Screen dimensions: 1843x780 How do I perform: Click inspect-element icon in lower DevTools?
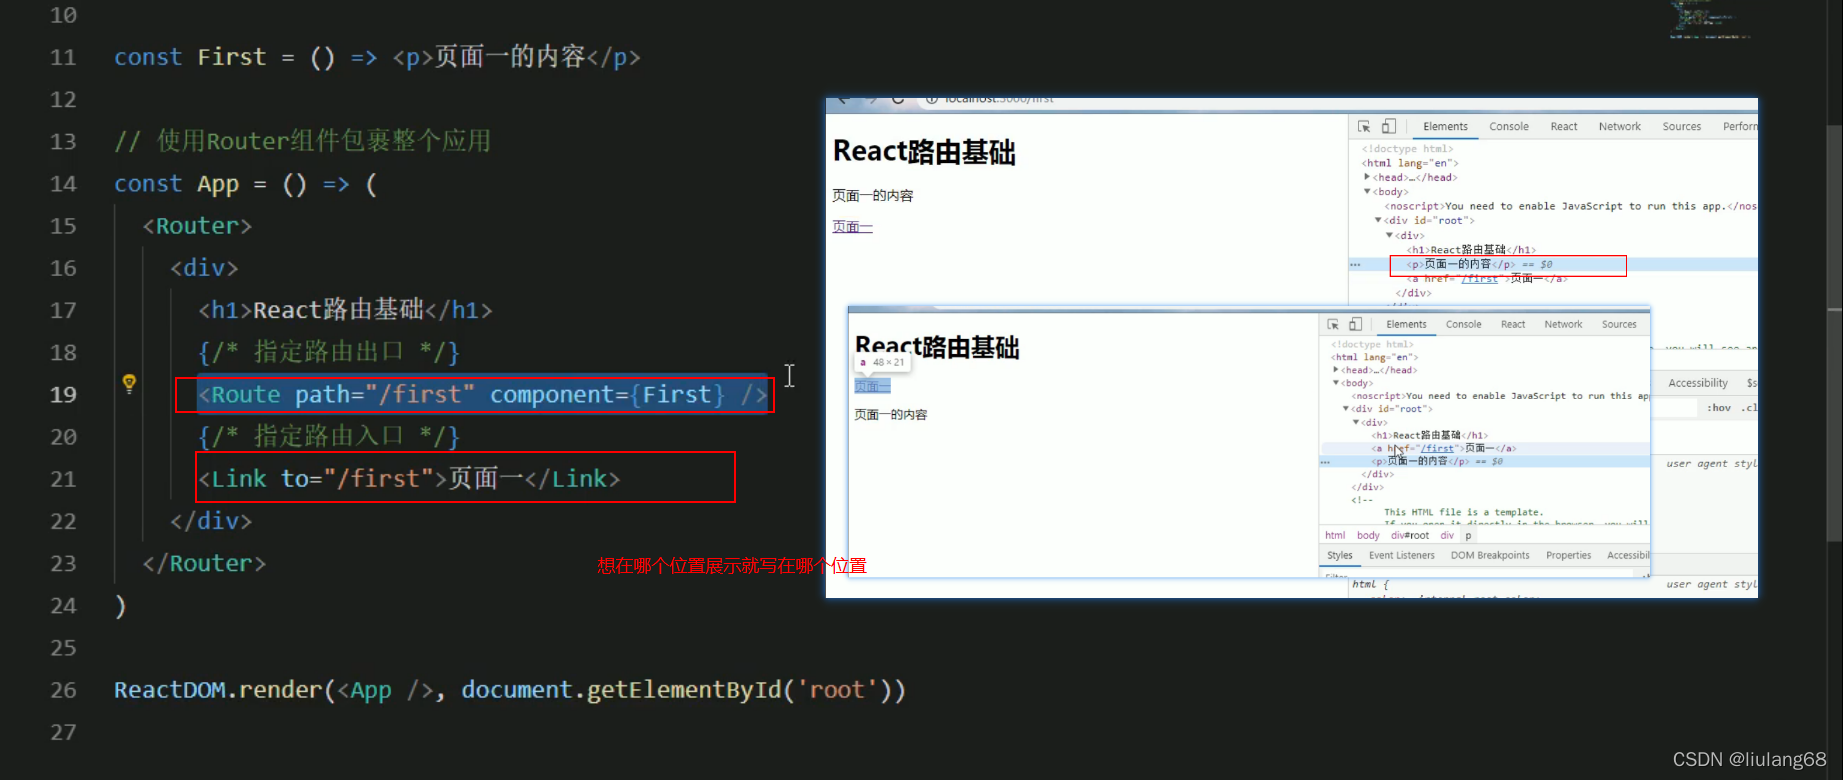tap(1333, 324)
